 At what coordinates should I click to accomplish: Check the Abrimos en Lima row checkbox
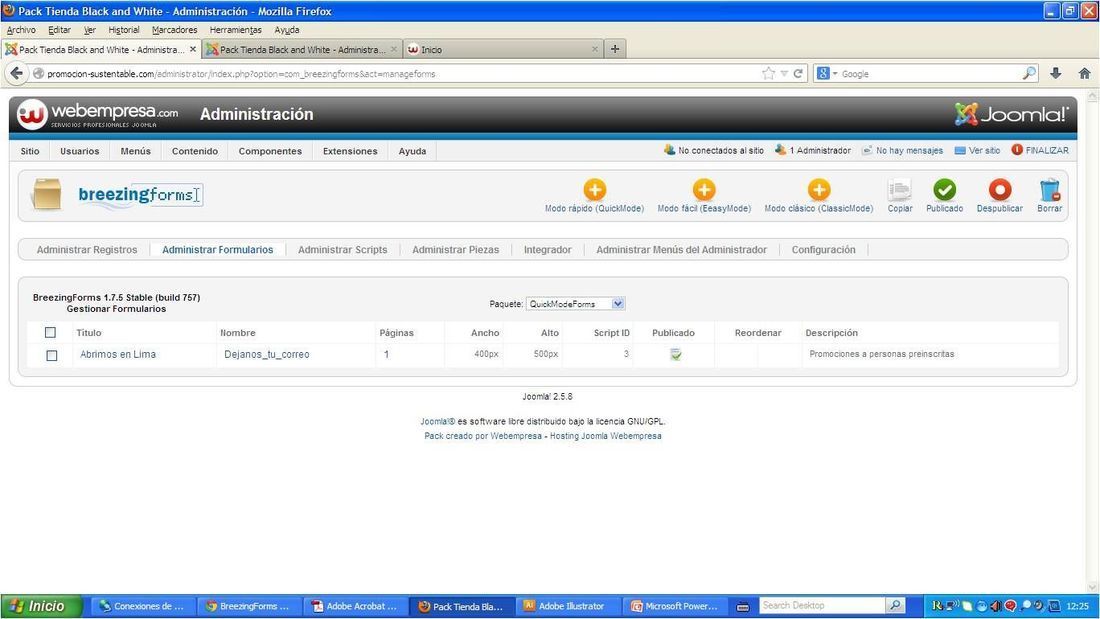coord(52,355)
